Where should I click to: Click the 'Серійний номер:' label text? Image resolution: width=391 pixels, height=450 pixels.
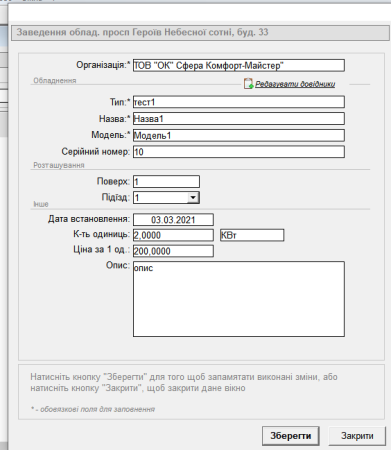(x=96, y=152)
